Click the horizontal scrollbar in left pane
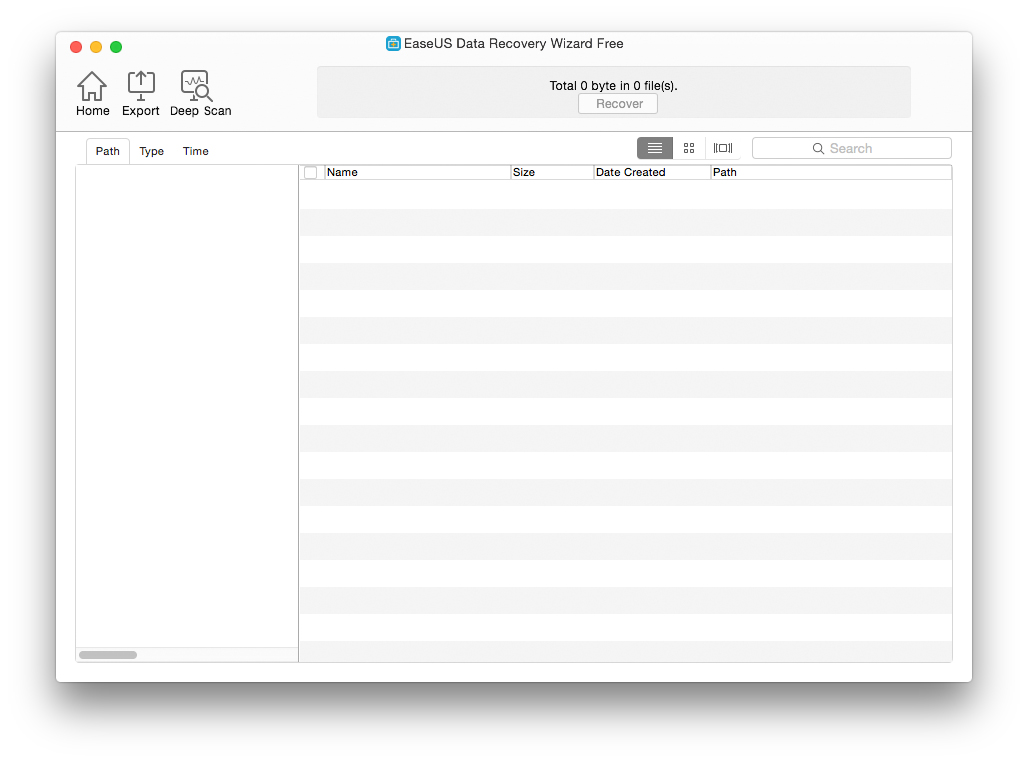Viewport: 1028px width, 762px height. tap(108, 654)
